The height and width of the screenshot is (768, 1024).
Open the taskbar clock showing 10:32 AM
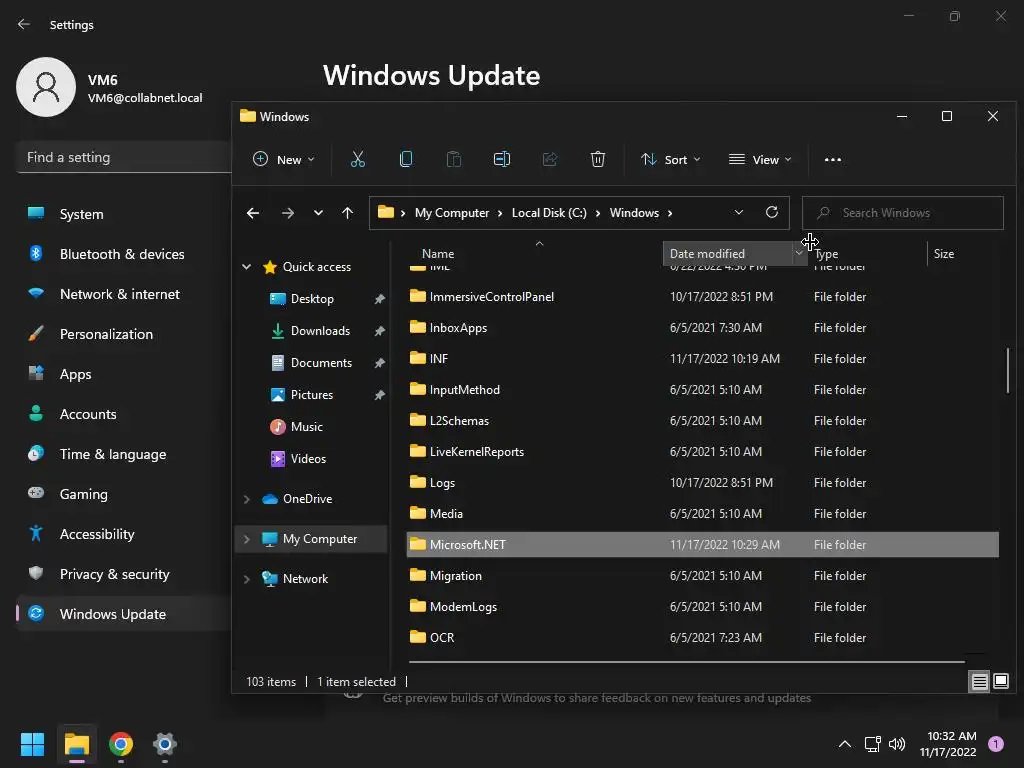948,744
